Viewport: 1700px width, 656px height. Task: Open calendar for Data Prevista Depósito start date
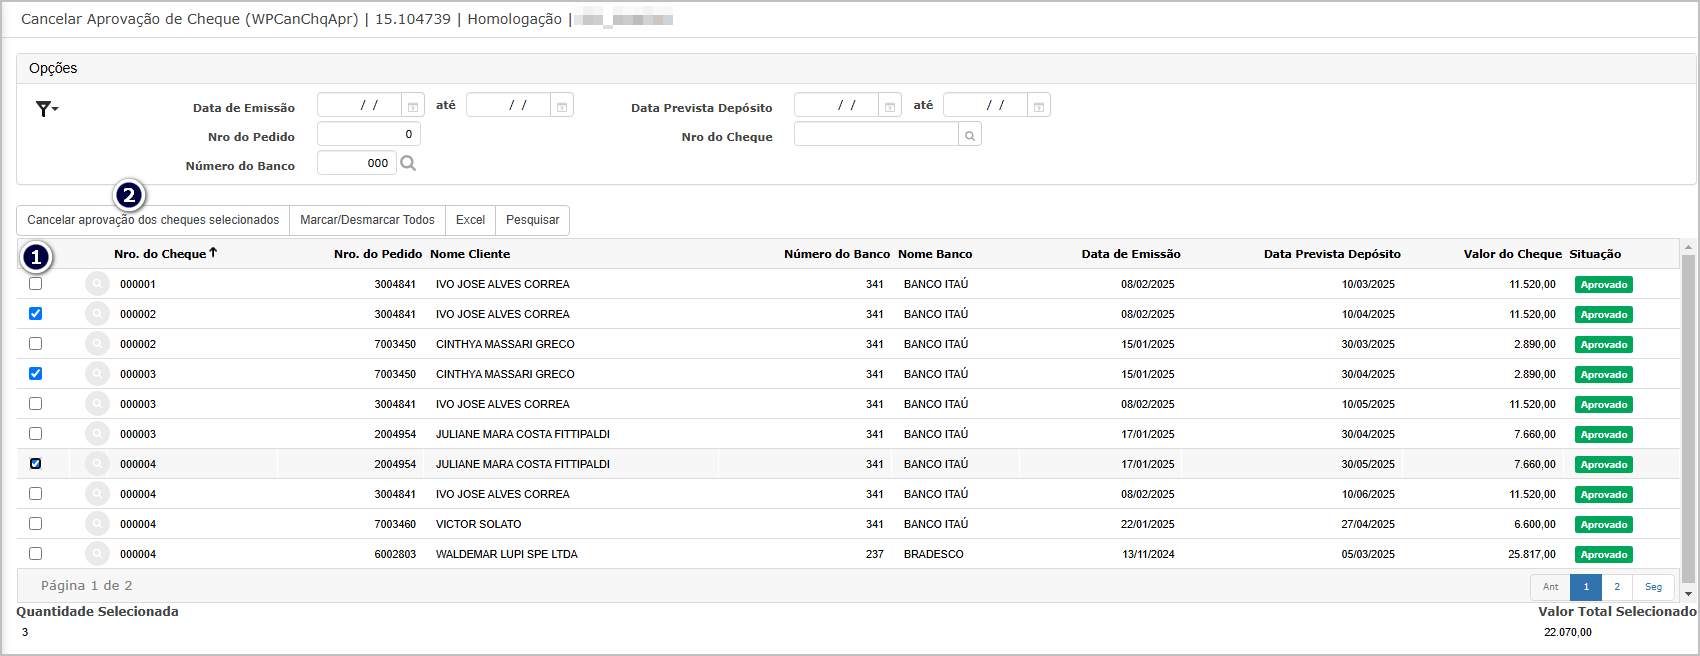point(889,106)
